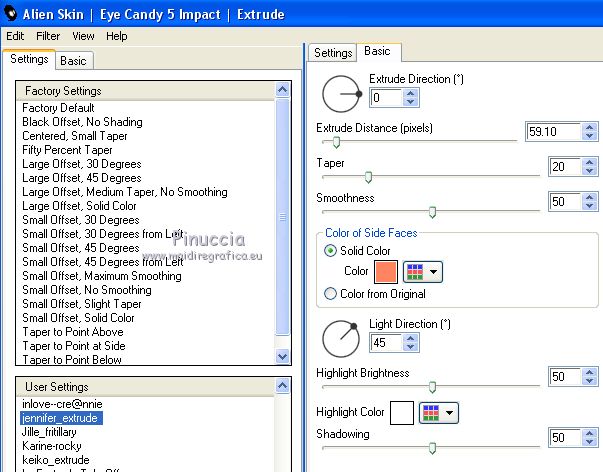Image resolution: width=603 pixels, height=472 pixels.
Task: Select inlove--cre@nnie user setting
Action: click(x=62, y=404)
